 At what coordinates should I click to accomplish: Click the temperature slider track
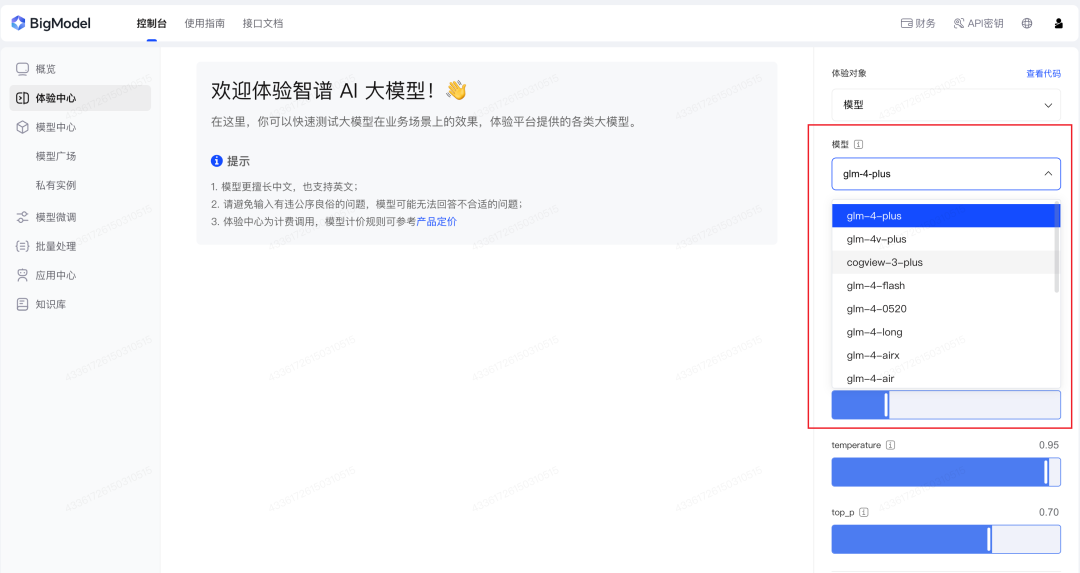[946, 472]
